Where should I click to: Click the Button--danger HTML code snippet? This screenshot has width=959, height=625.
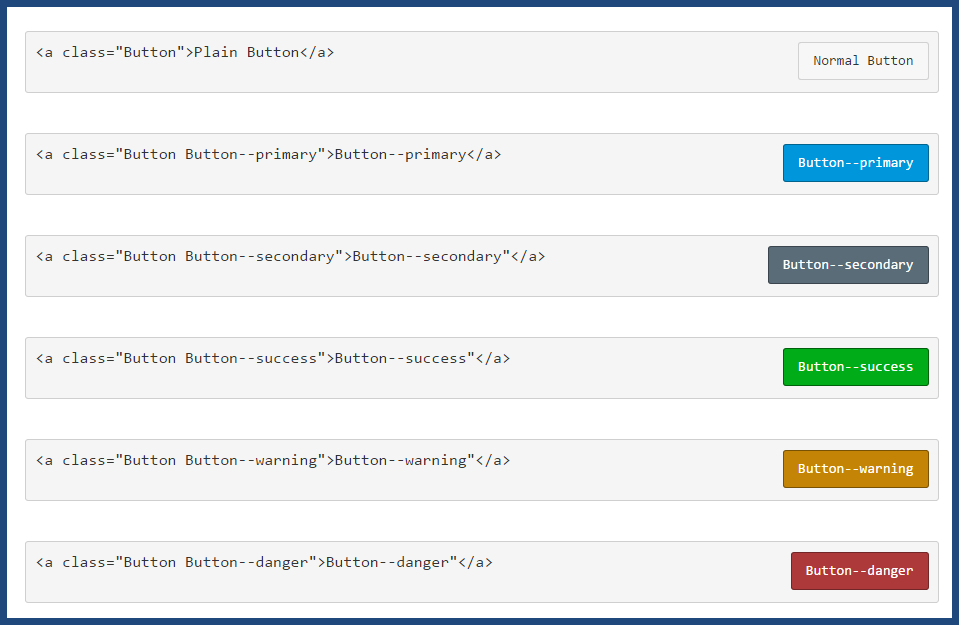[262, 562]
